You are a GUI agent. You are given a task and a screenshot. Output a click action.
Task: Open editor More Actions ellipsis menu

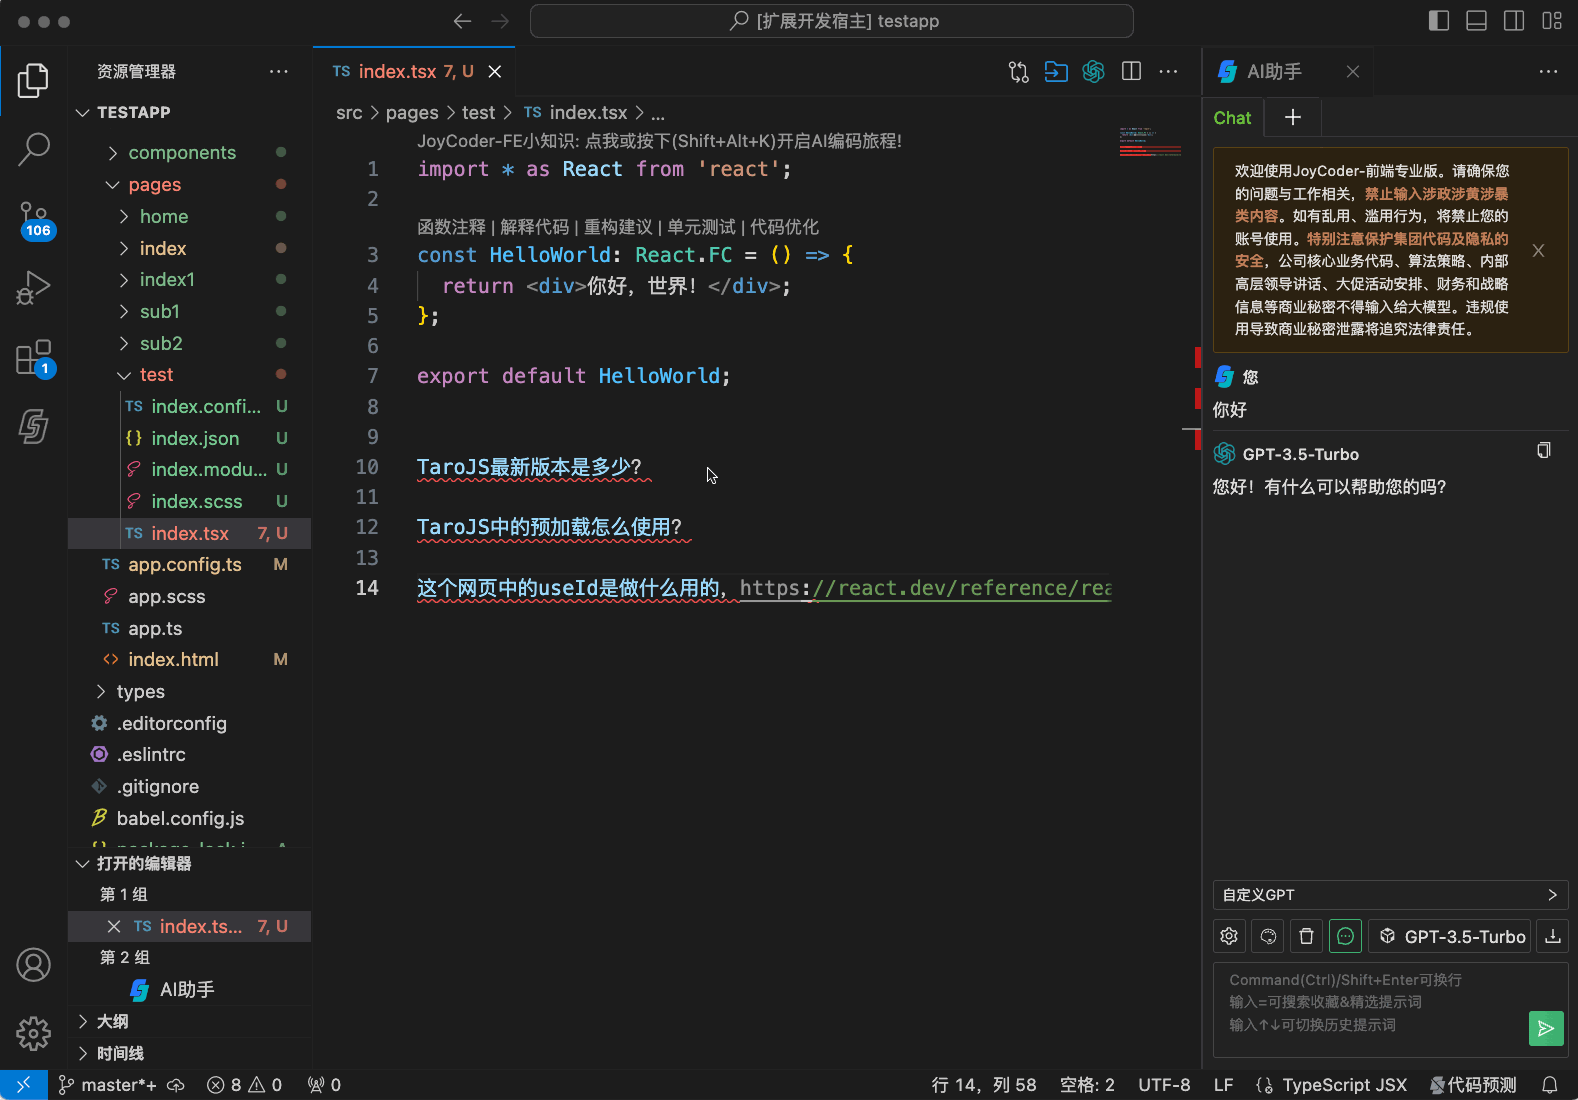(x=1168, y=72)
